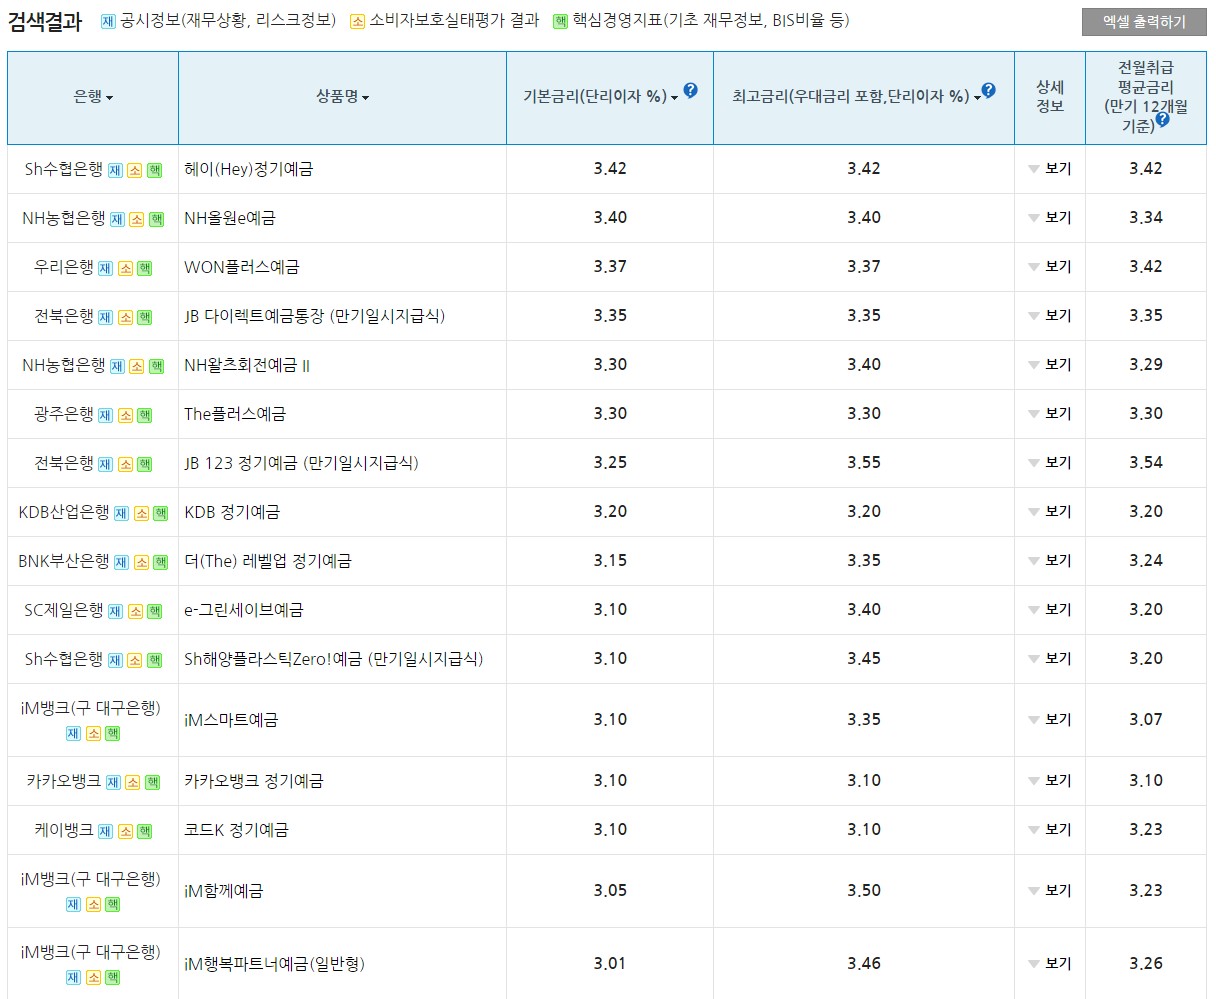The width and height of the screenshot is (1216, 999).
Task: Expand 보기 details for NH올원e예금
Action: (1050, 218)
